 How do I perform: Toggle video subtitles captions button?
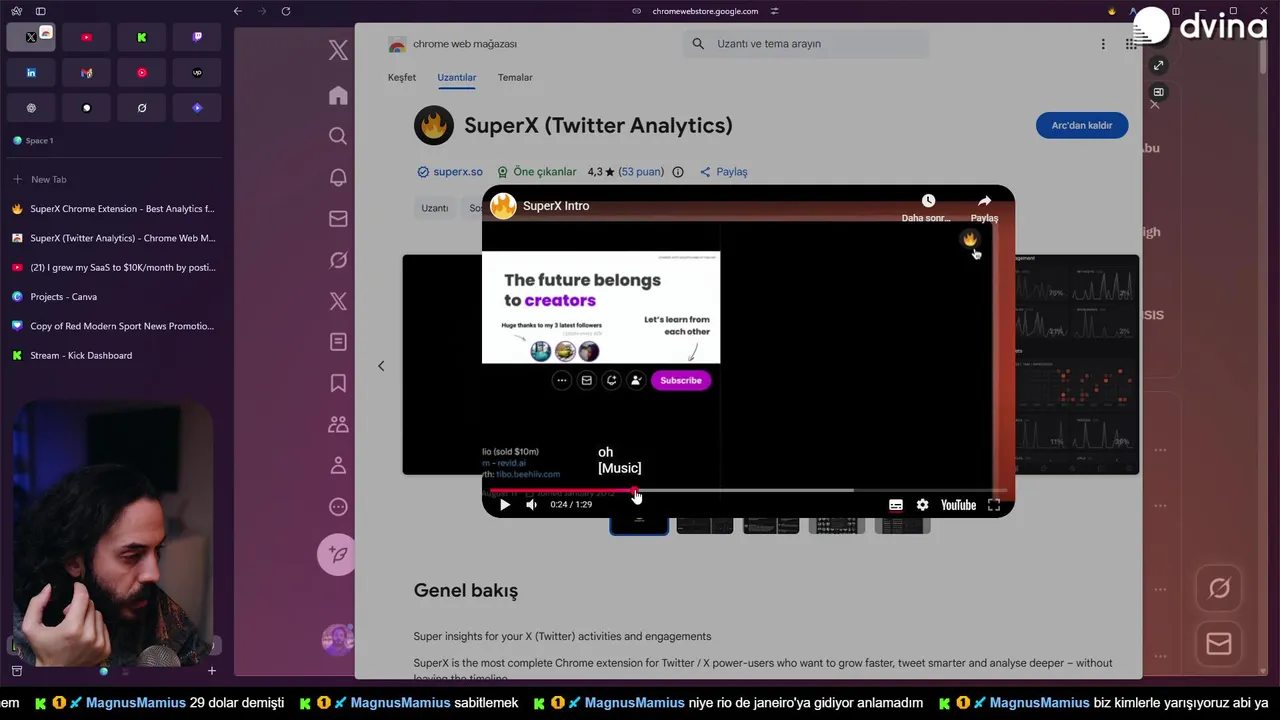(x=896, y=505)
